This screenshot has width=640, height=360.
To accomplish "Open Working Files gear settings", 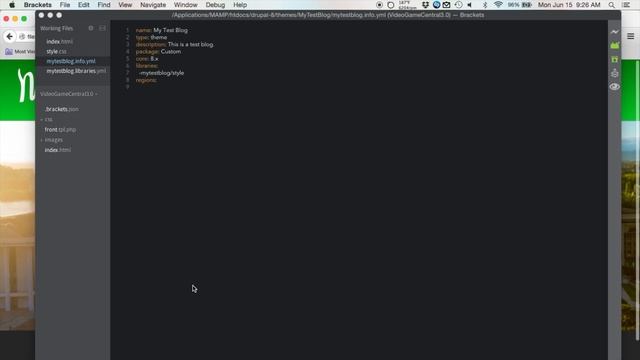I will (x=91, y=28).
